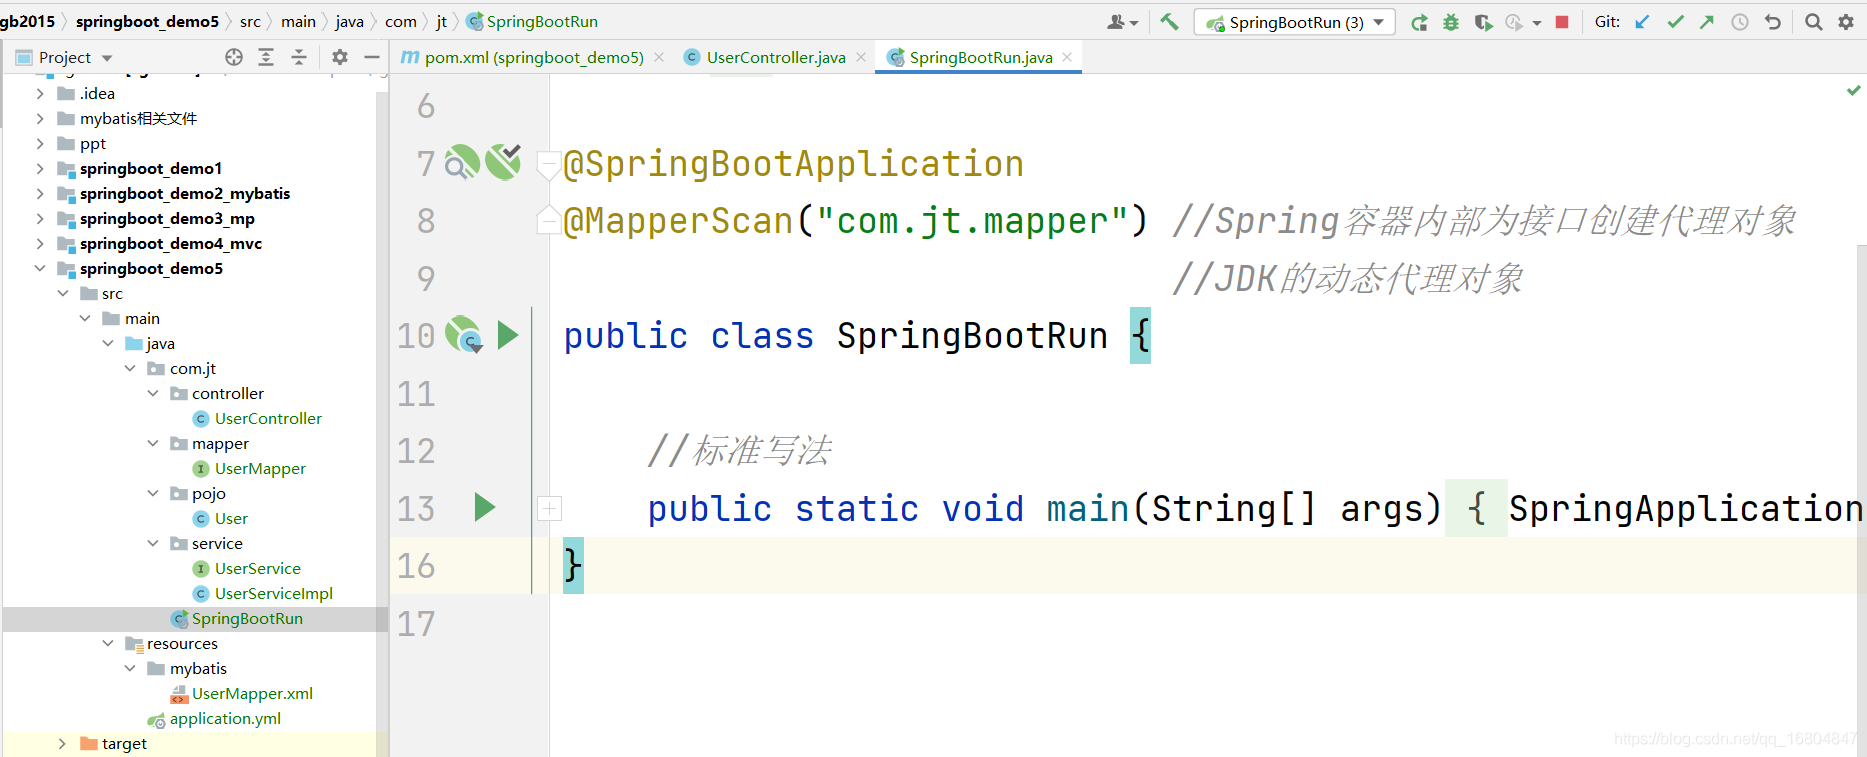Viewport: 1867px width, 757px height.
Task: Unfold the collapsed main method body
Action: (x=549, y=508)
